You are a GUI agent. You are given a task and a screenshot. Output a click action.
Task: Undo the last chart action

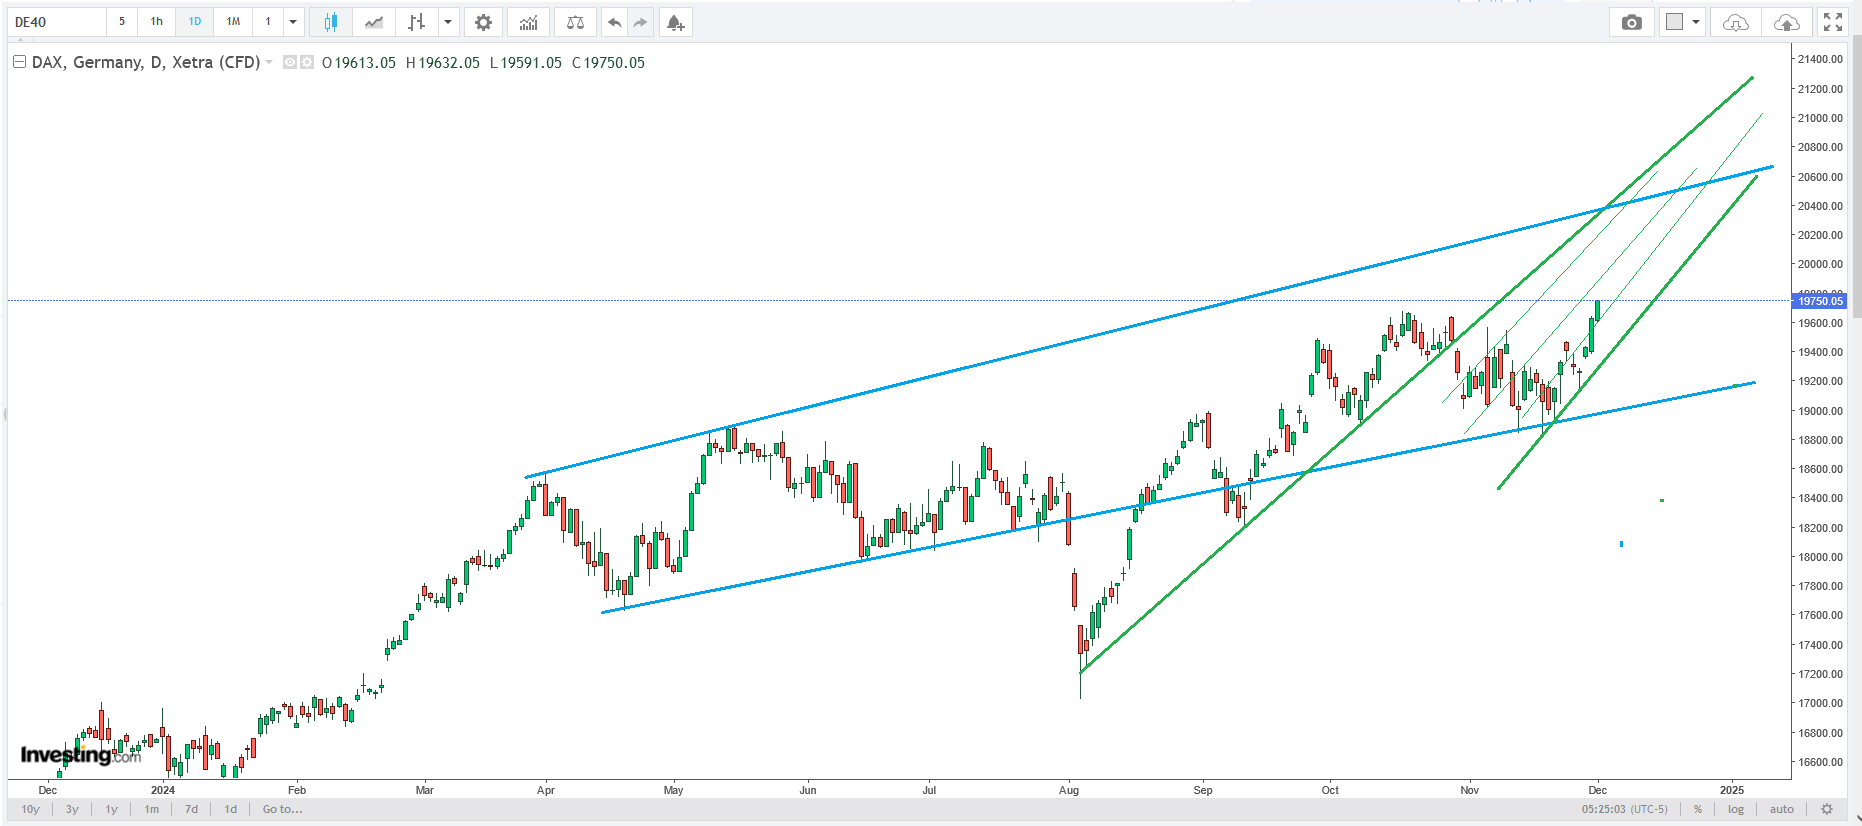tap(615, 22)
